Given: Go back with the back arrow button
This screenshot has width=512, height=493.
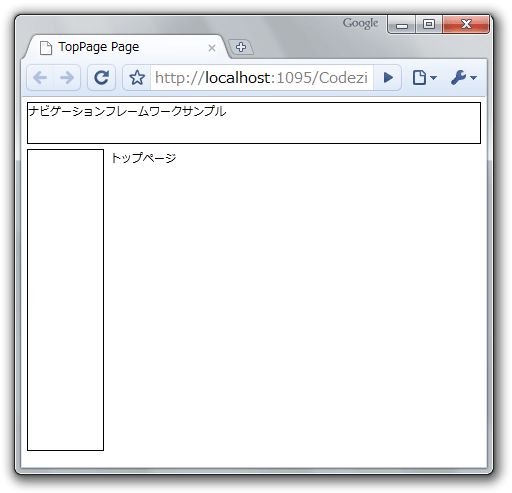Looking at the screenshot, I should [x=40, y=78].
